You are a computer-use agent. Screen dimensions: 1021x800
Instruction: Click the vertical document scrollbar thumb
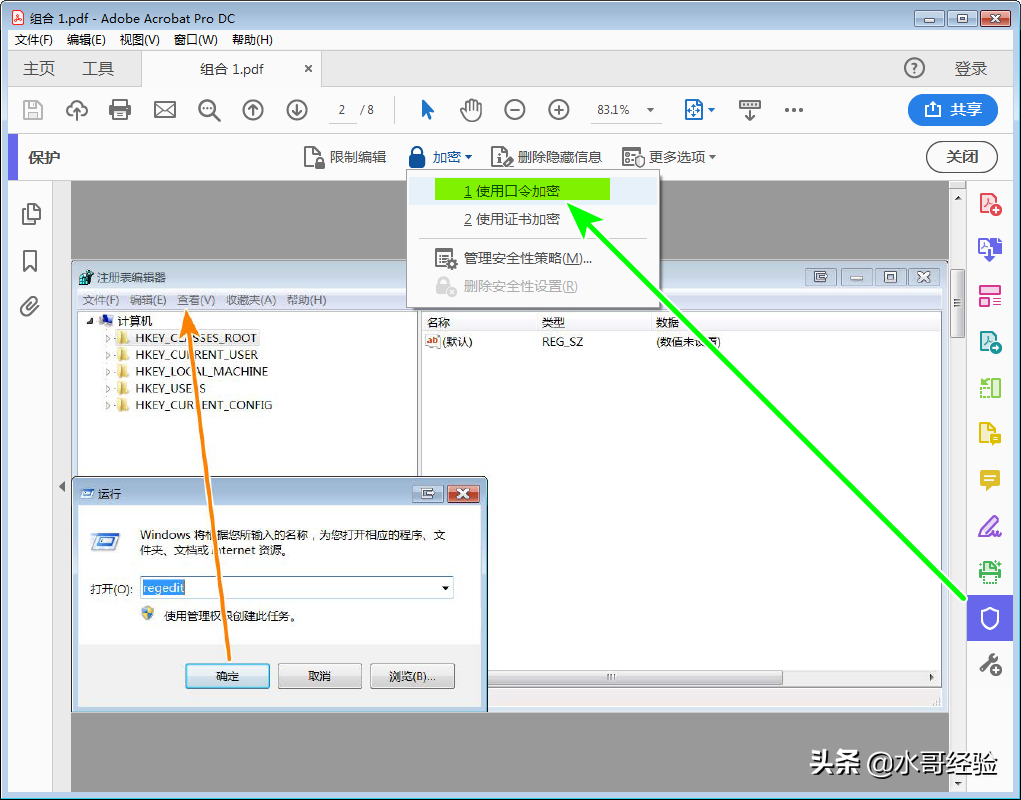pyautogui.click(x=957, y=304)
